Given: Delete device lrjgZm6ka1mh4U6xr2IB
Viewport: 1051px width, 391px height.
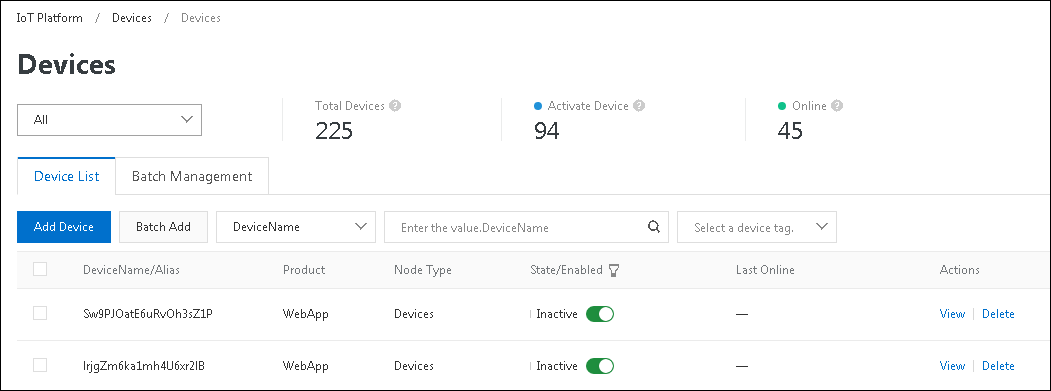Looking at the screenshot, I should click(998, 366).
